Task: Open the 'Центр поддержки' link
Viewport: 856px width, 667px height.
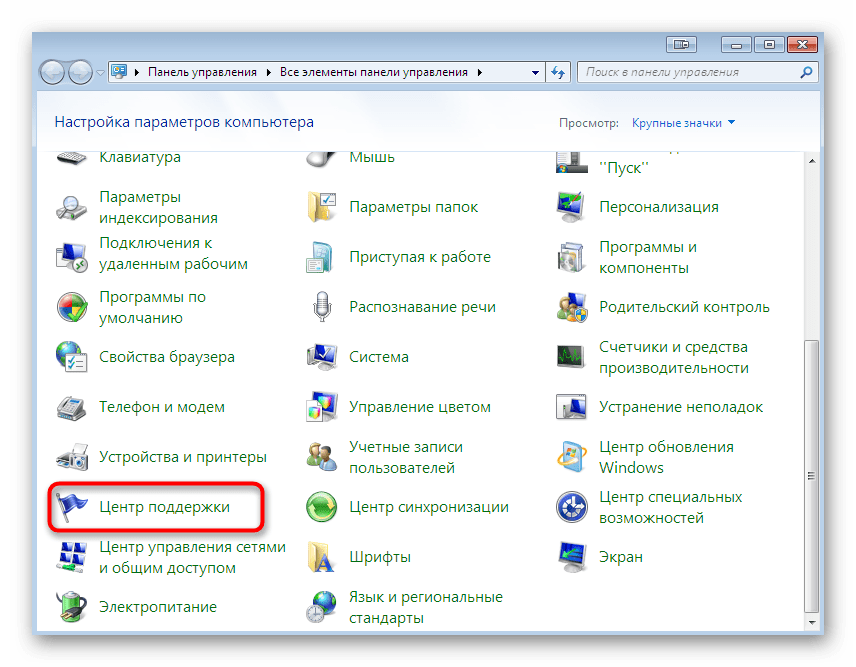Action: coord(164,507)
